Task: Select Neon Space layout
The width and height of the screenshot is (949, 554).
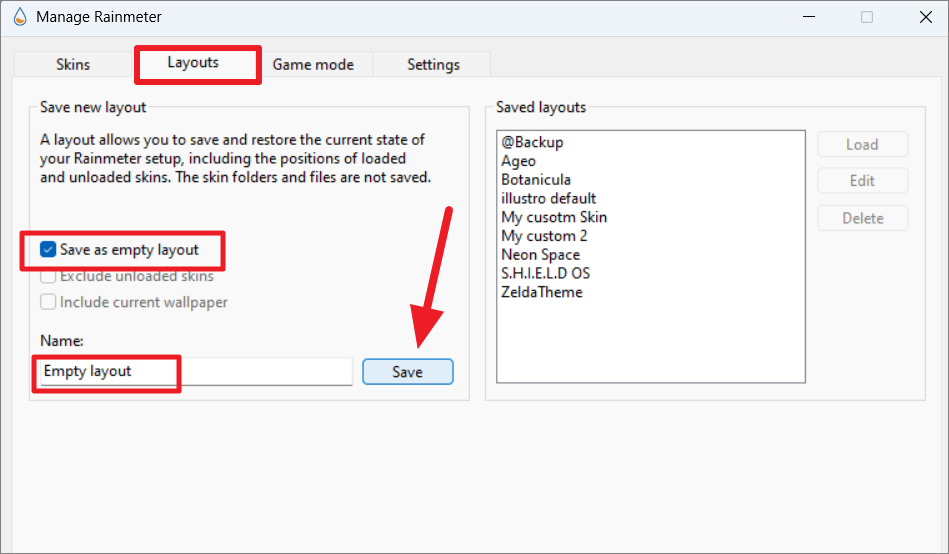Action: 540,255
